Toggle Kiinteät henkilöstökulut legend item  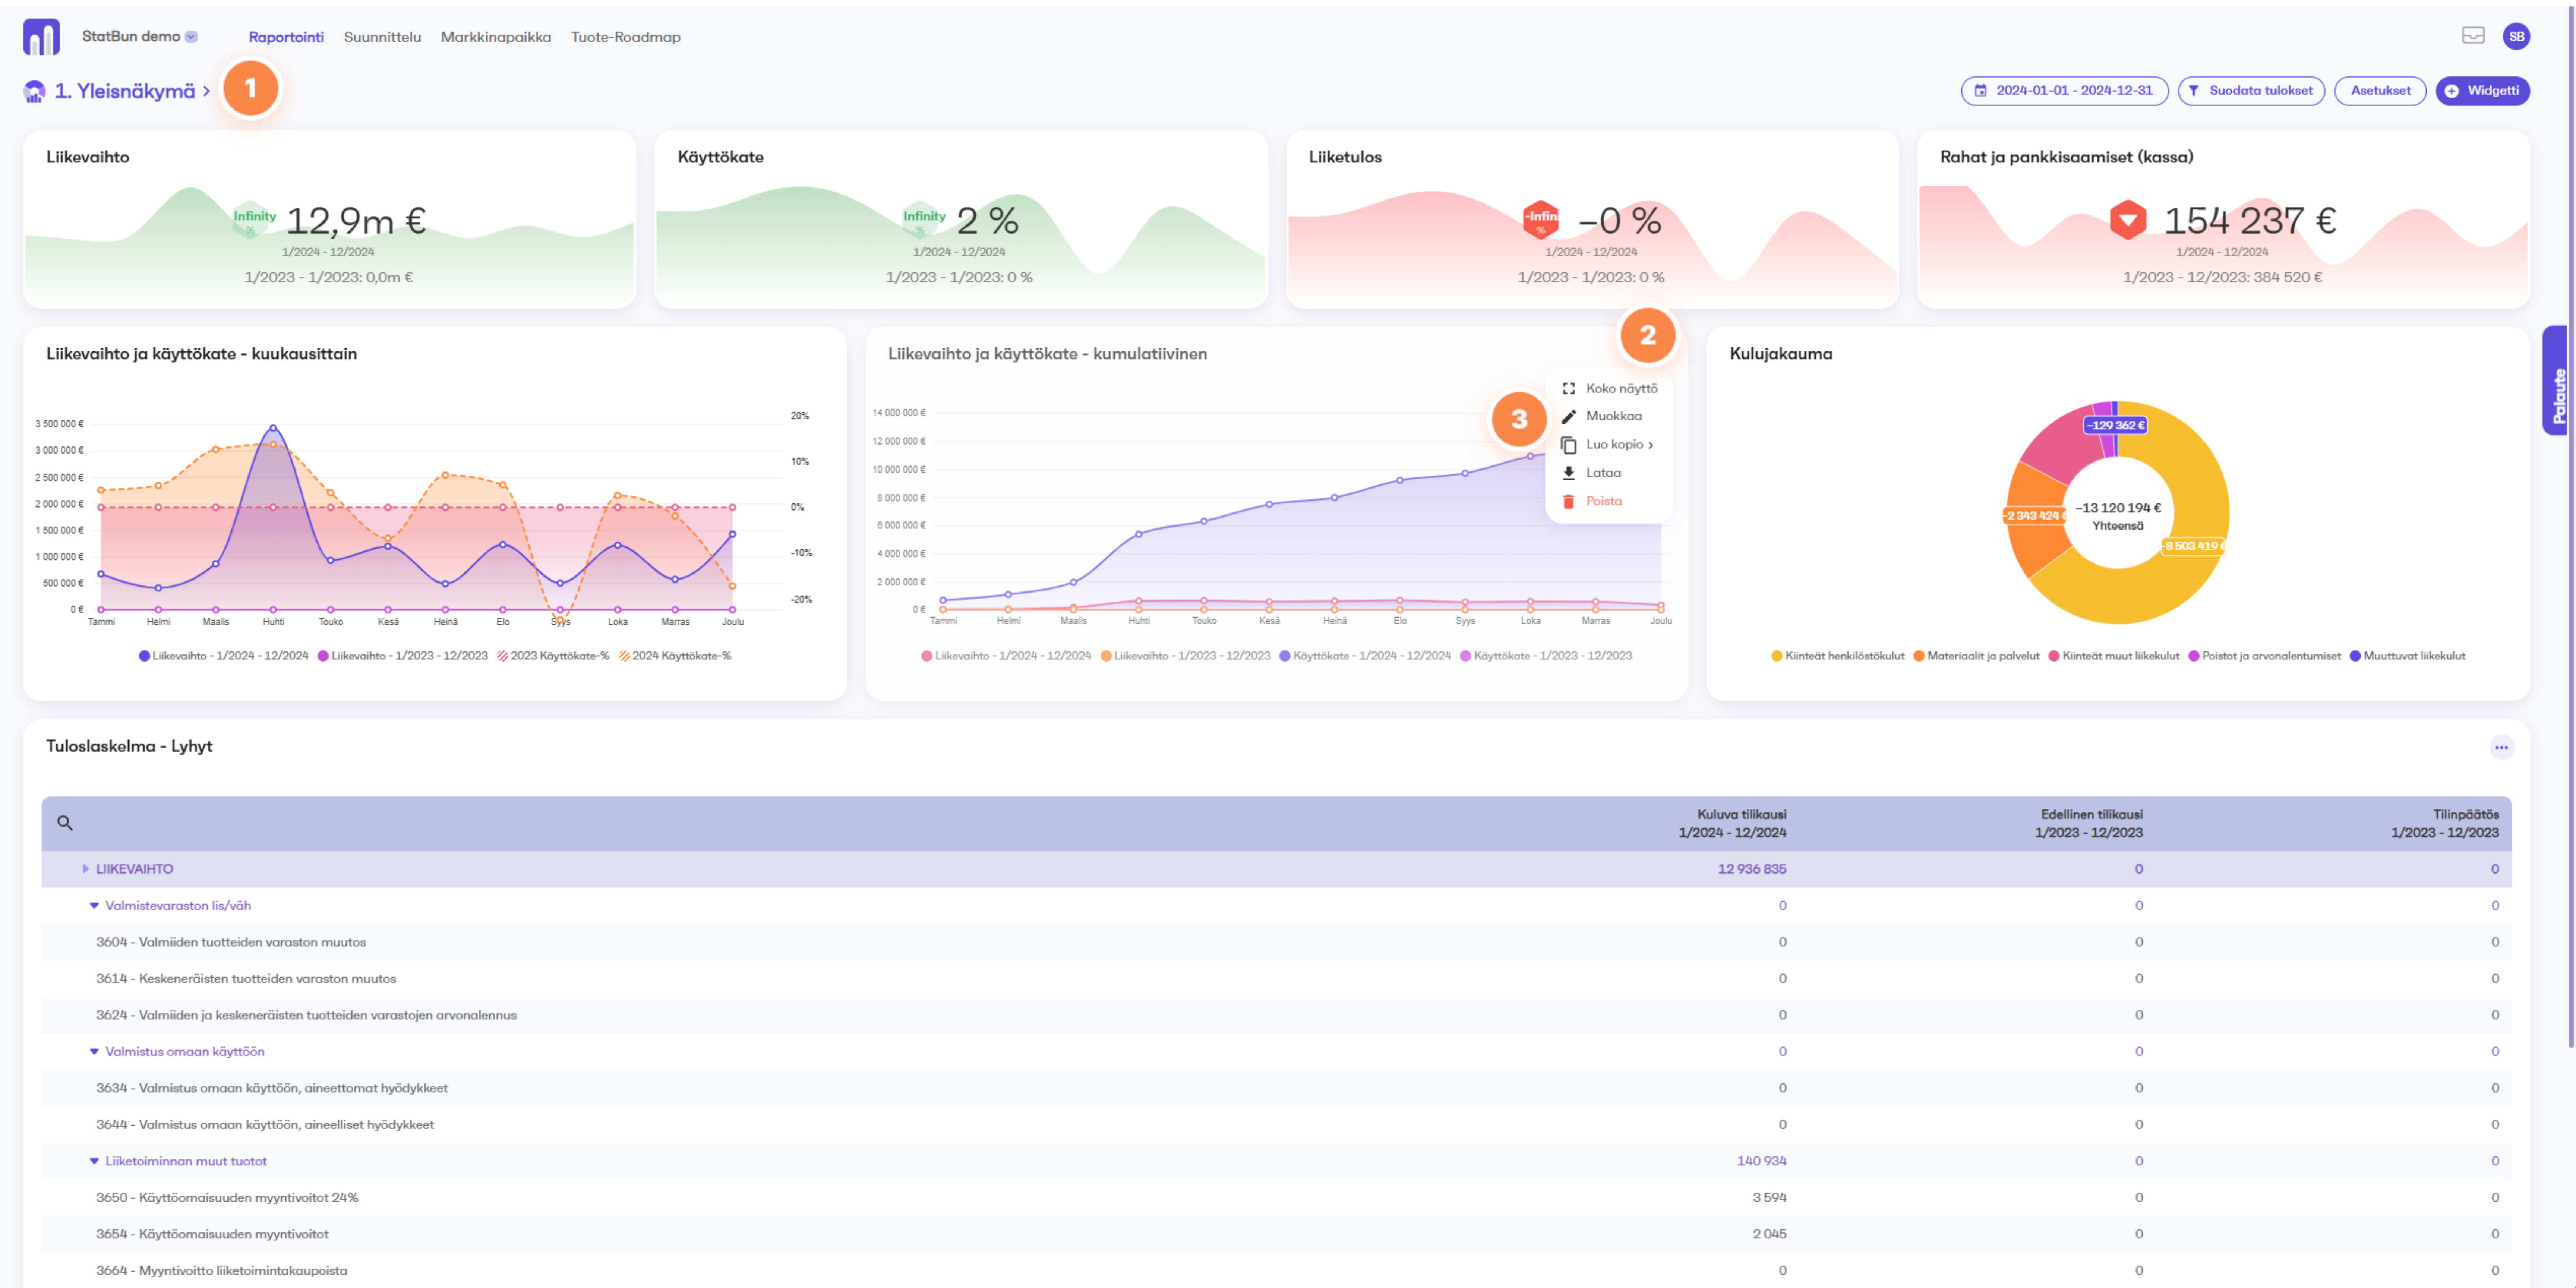(1838, 656)
